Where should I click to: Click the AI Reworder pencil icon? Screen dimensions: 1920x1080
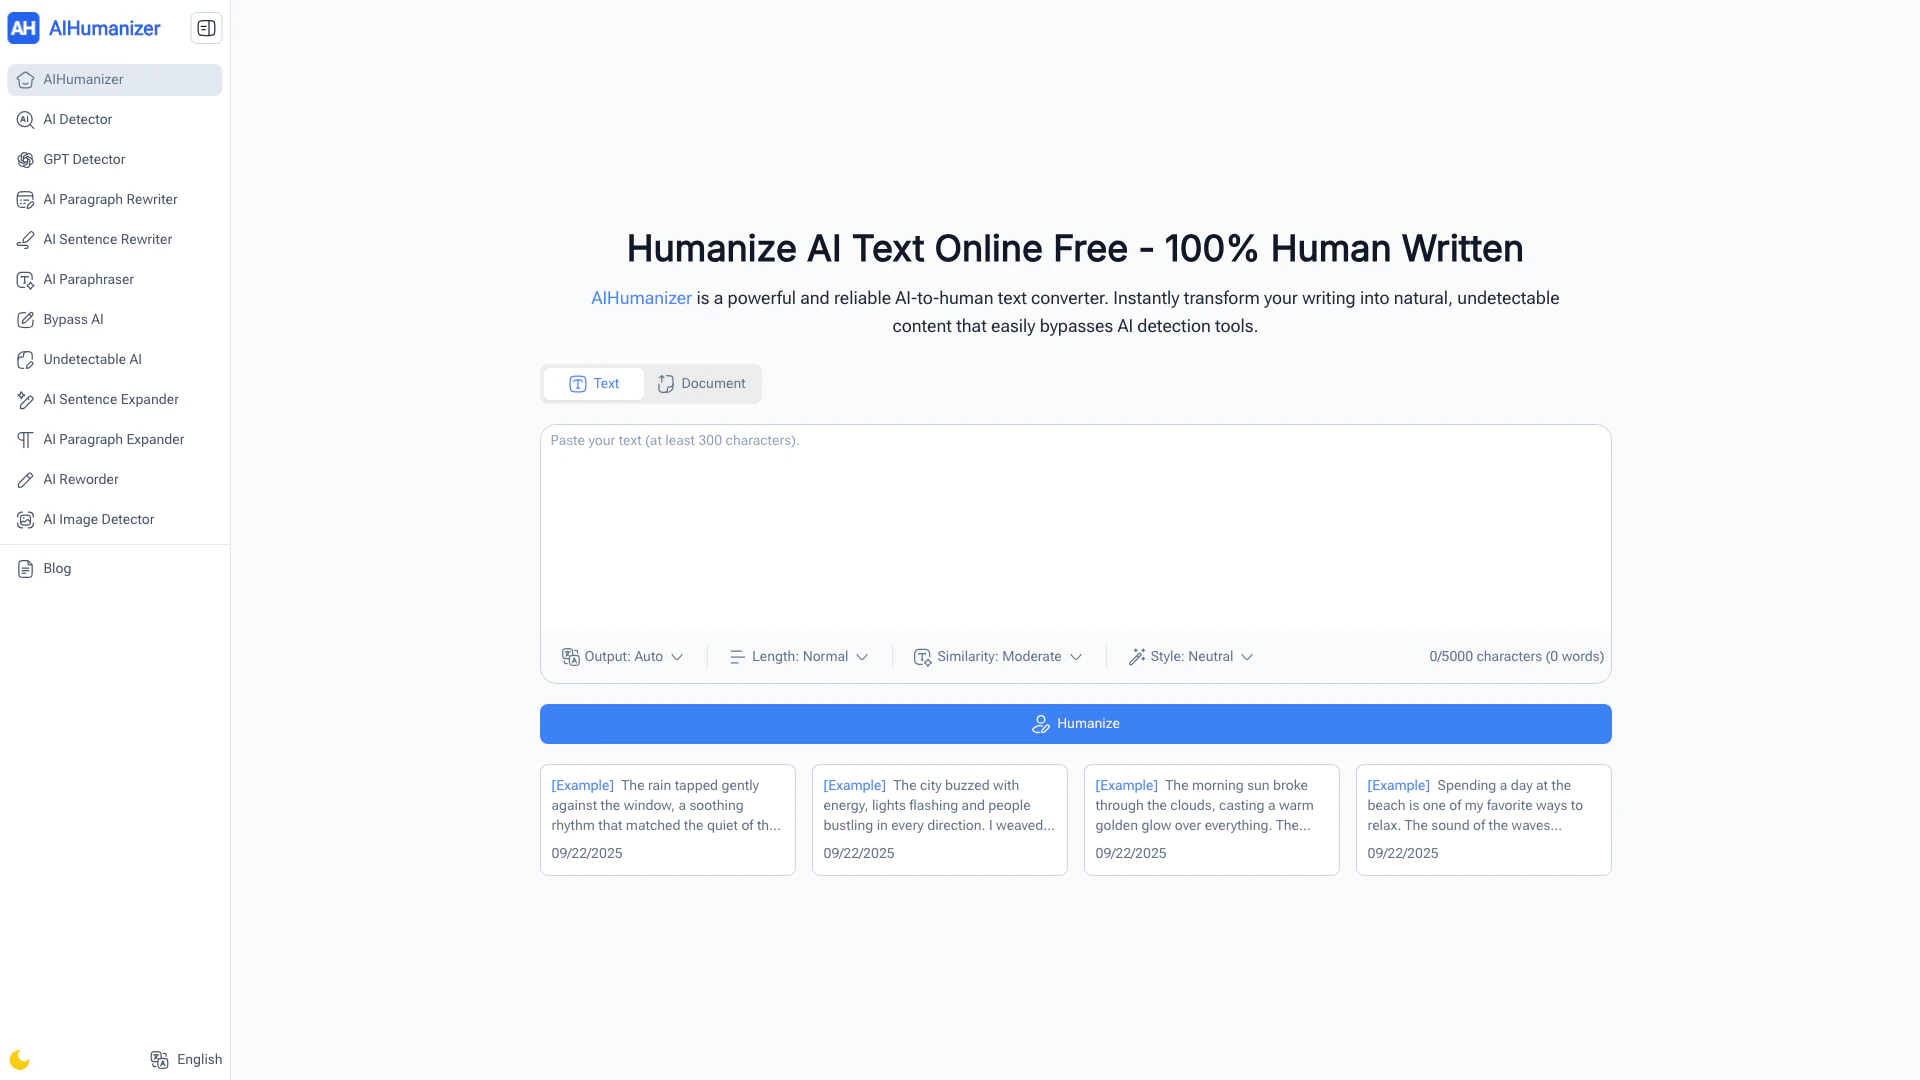[25, 480]
